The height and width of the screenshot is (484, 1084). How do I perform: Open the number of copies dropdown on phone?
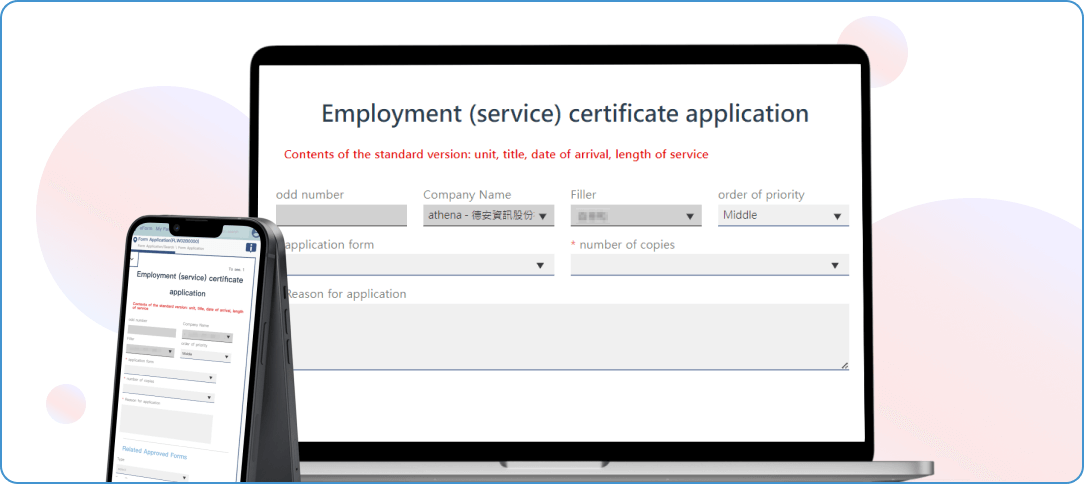tap(168, 396)
